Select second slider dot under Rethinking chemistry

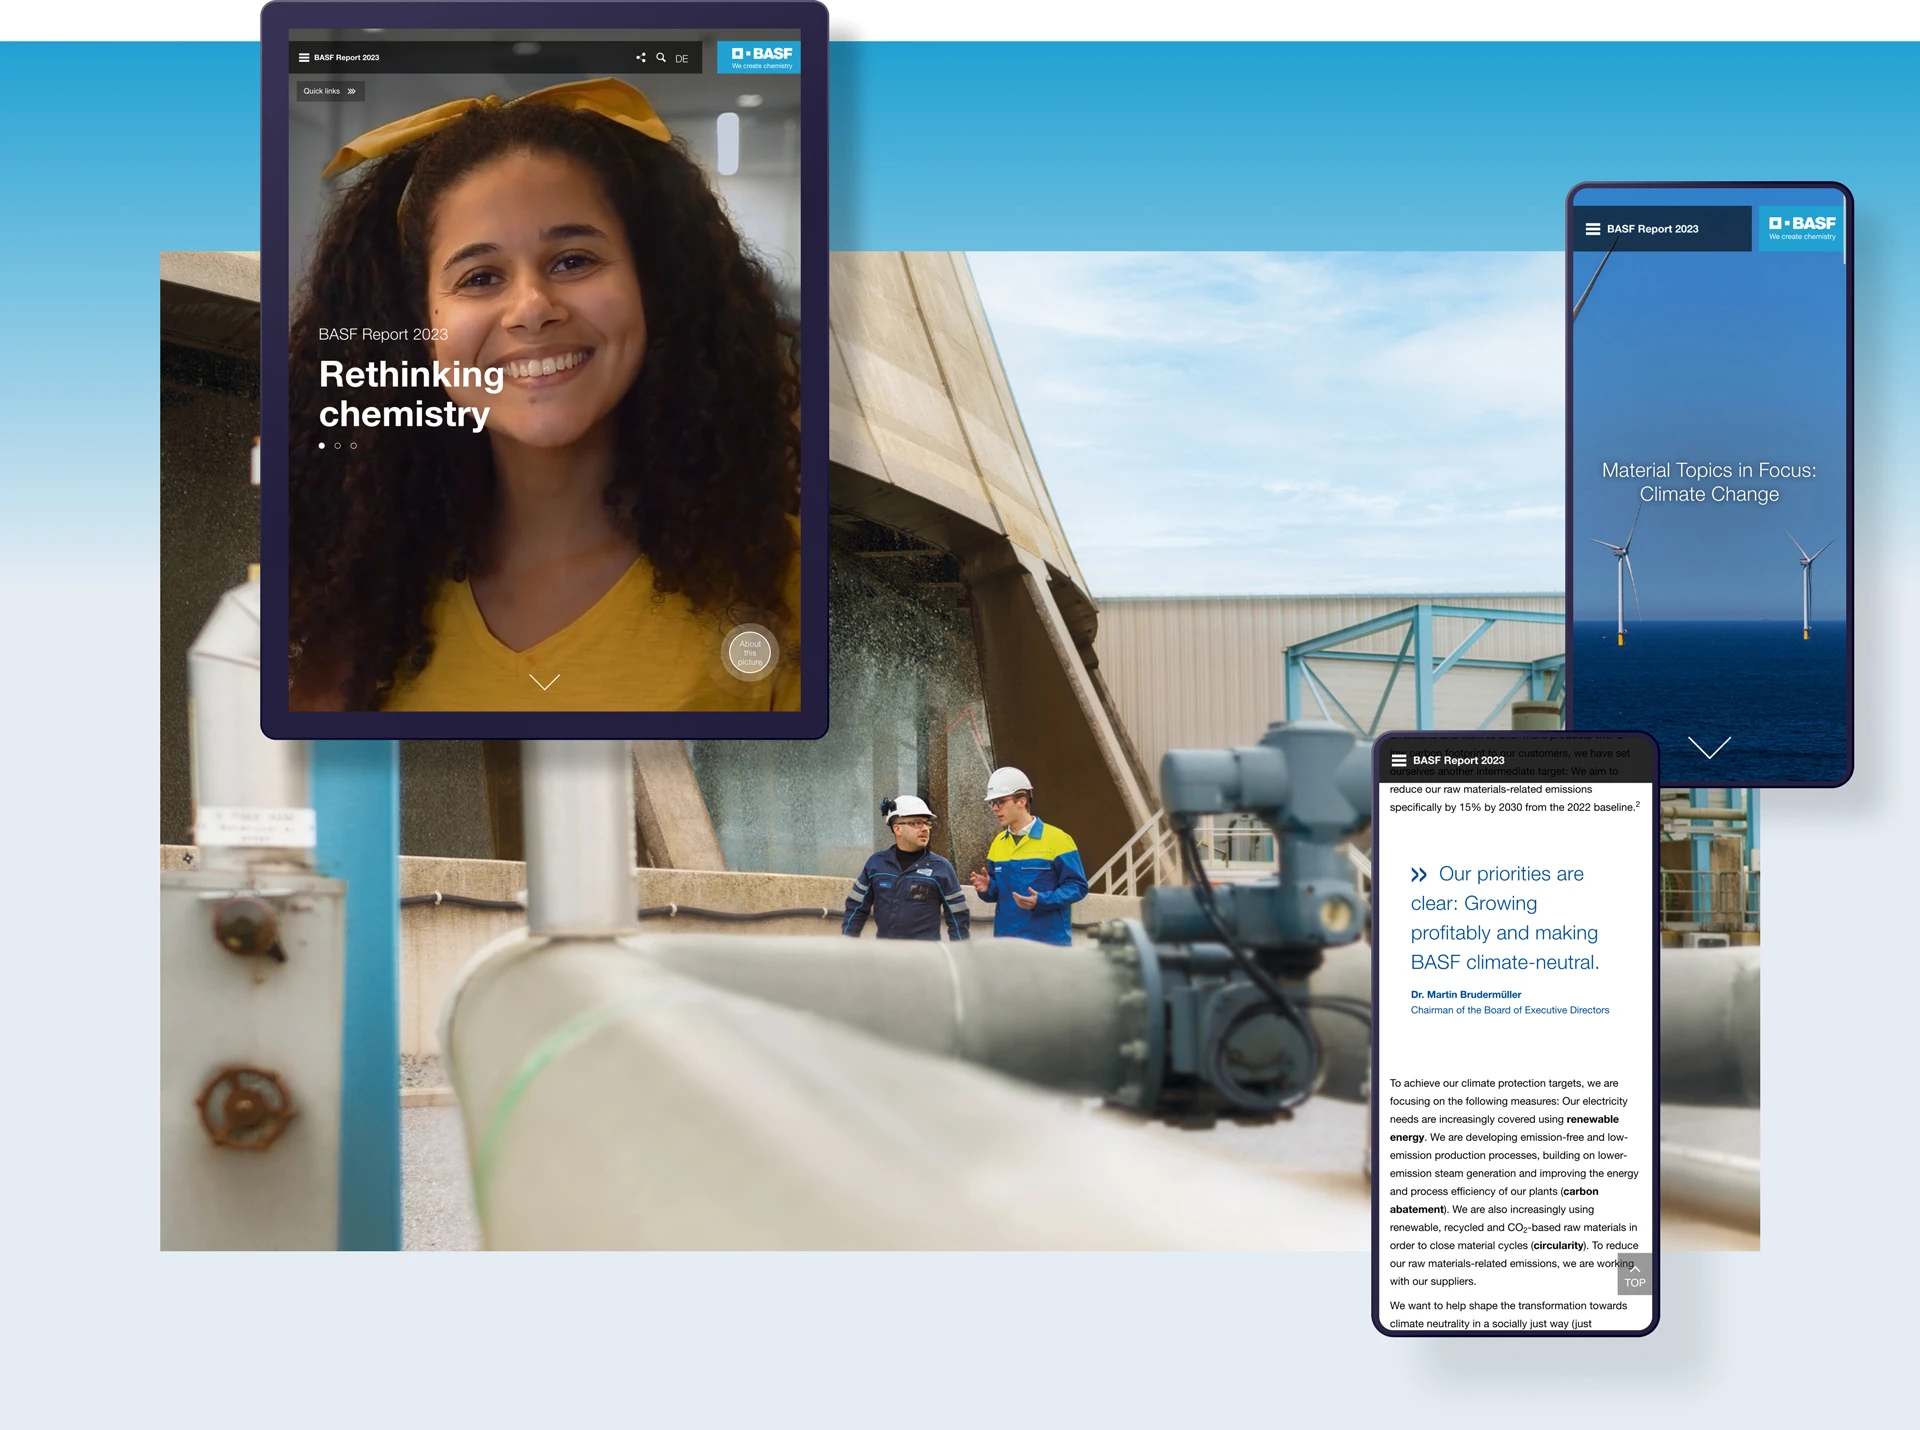[338, 446]
